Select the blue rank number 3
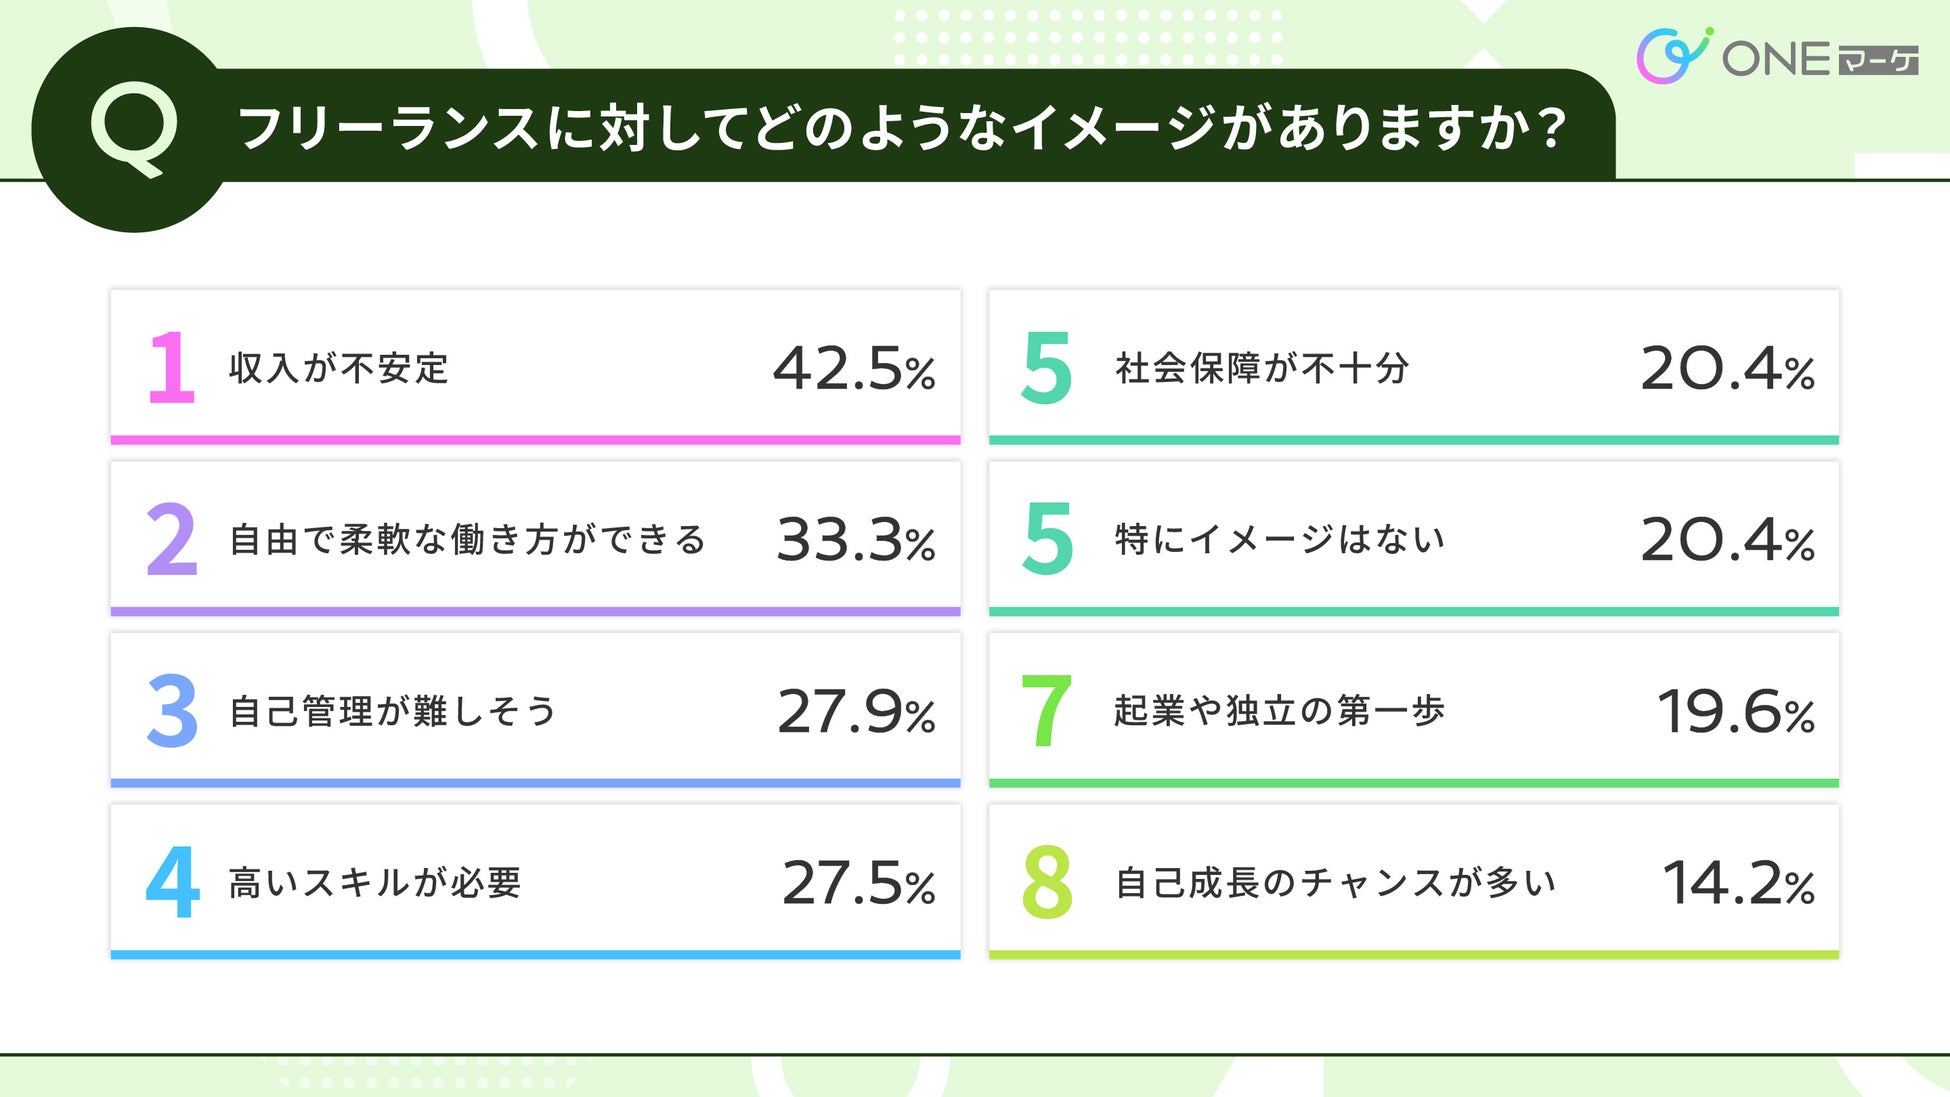1950x1097 pixels. click(x=172, y=711)
